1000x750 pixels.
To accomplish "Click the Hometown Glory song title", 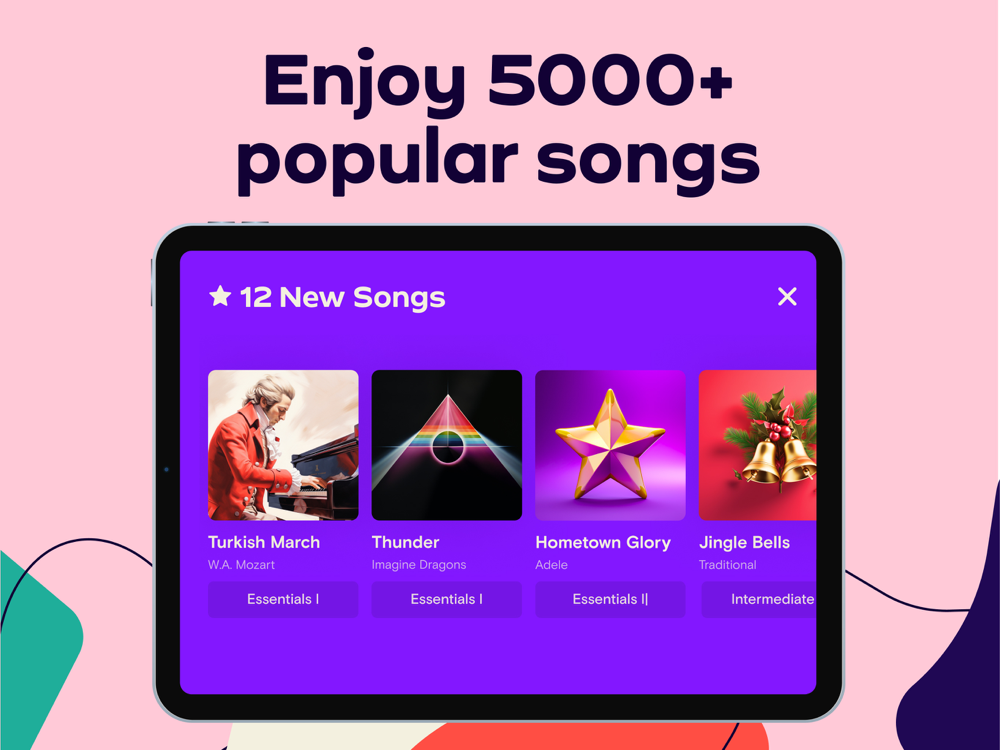I will click(x=603, y=543).
